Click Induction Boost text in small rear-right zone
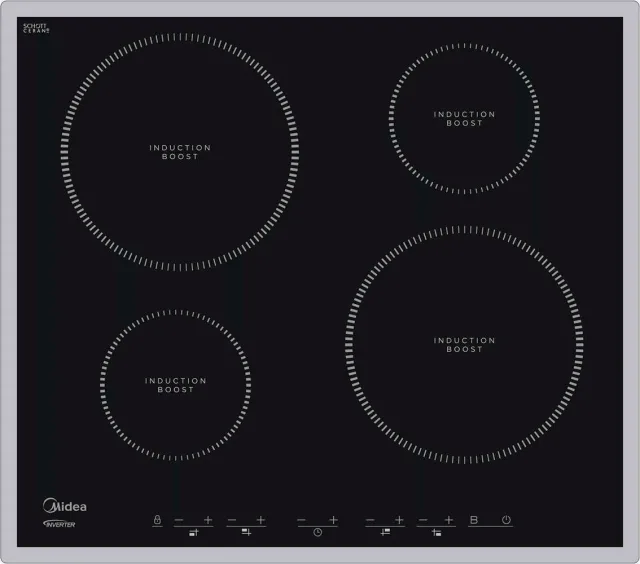The width and height of the screenshot is (640, 564). tap(464, 118)
